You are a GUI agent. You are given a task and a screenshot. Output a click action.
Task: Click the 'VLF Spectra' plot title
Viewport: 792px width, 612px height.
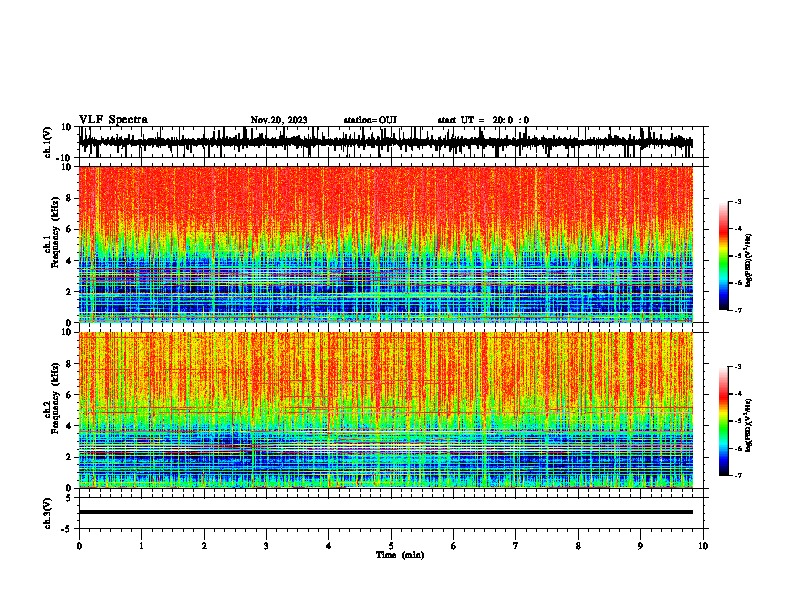tap(113, 120)
